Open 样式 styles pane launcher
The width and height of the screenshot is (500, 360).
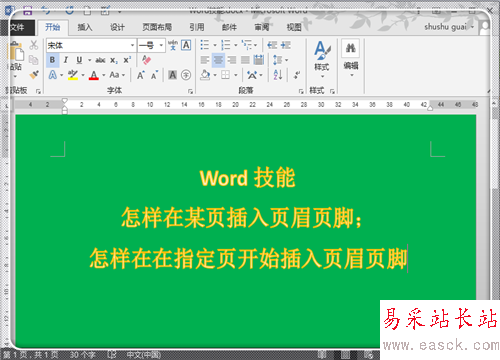point(332,91)
